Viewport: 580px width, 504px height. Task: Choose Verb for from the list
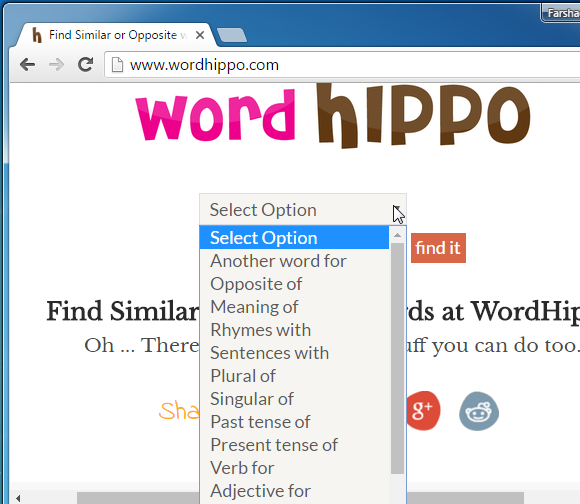click(x=294, y=467)
